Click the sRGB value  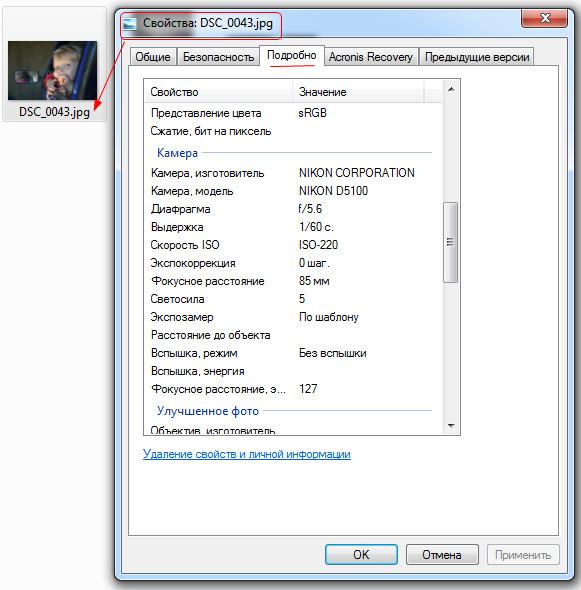click(x=313, y=113)
